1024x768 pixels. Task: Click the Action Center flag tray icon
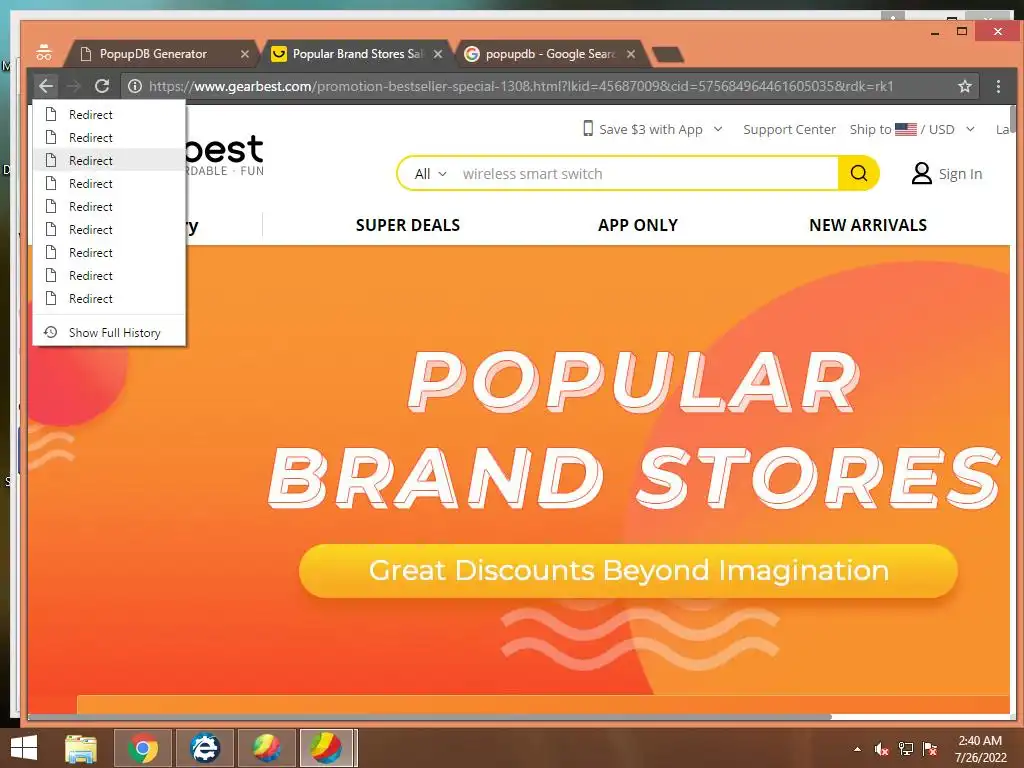(930, 749)
